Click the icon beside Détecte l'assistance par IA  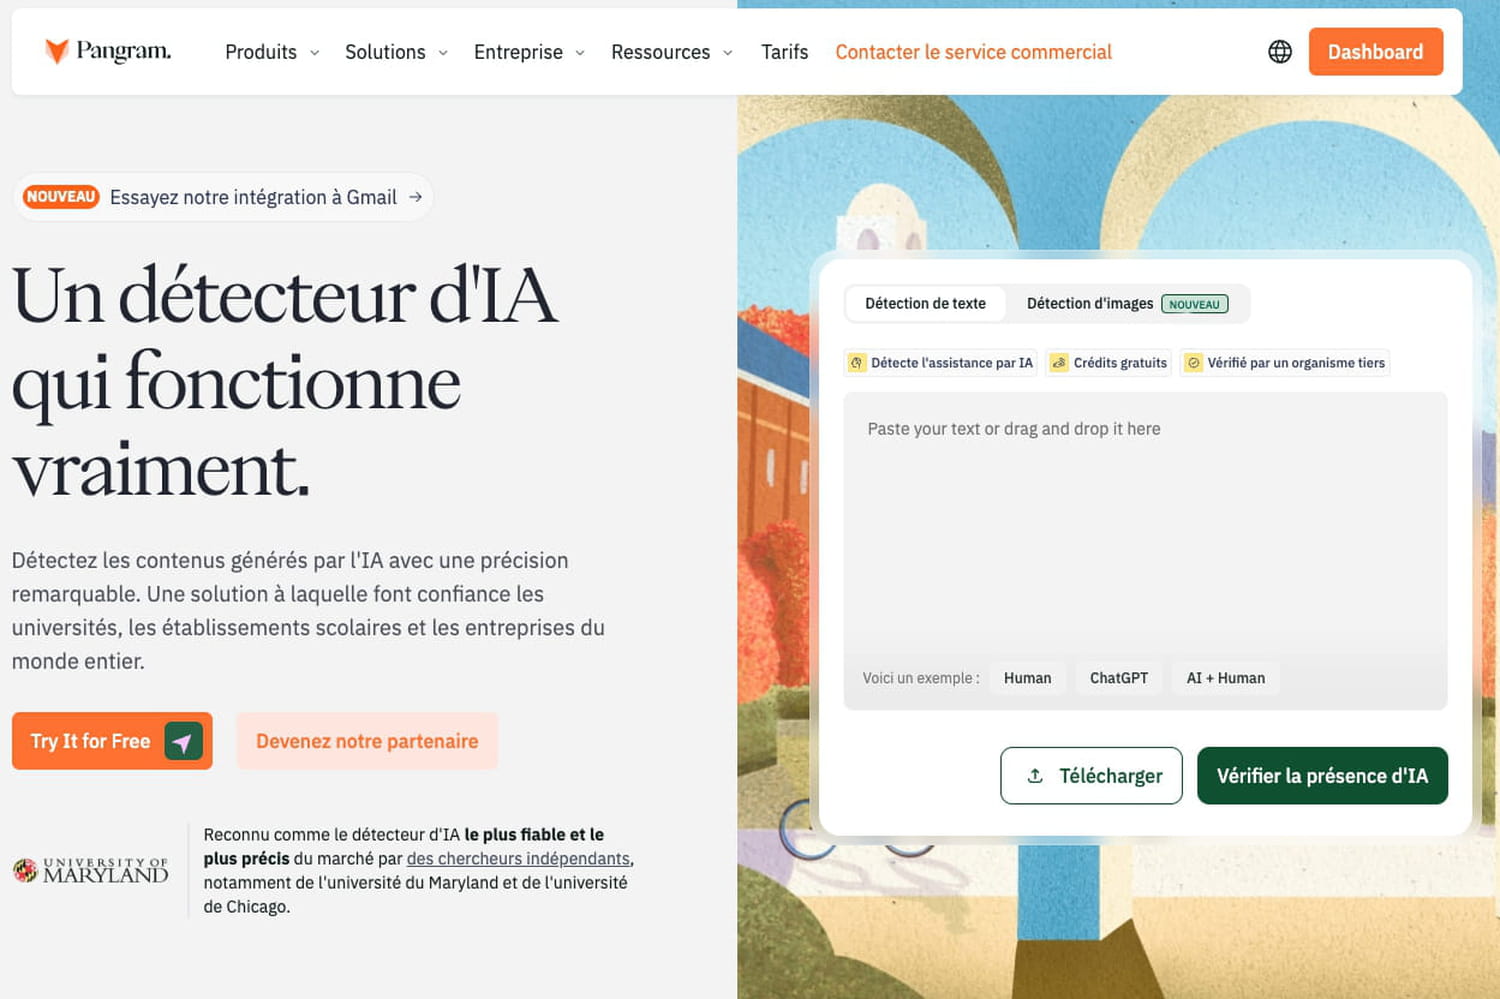[857, 363]
